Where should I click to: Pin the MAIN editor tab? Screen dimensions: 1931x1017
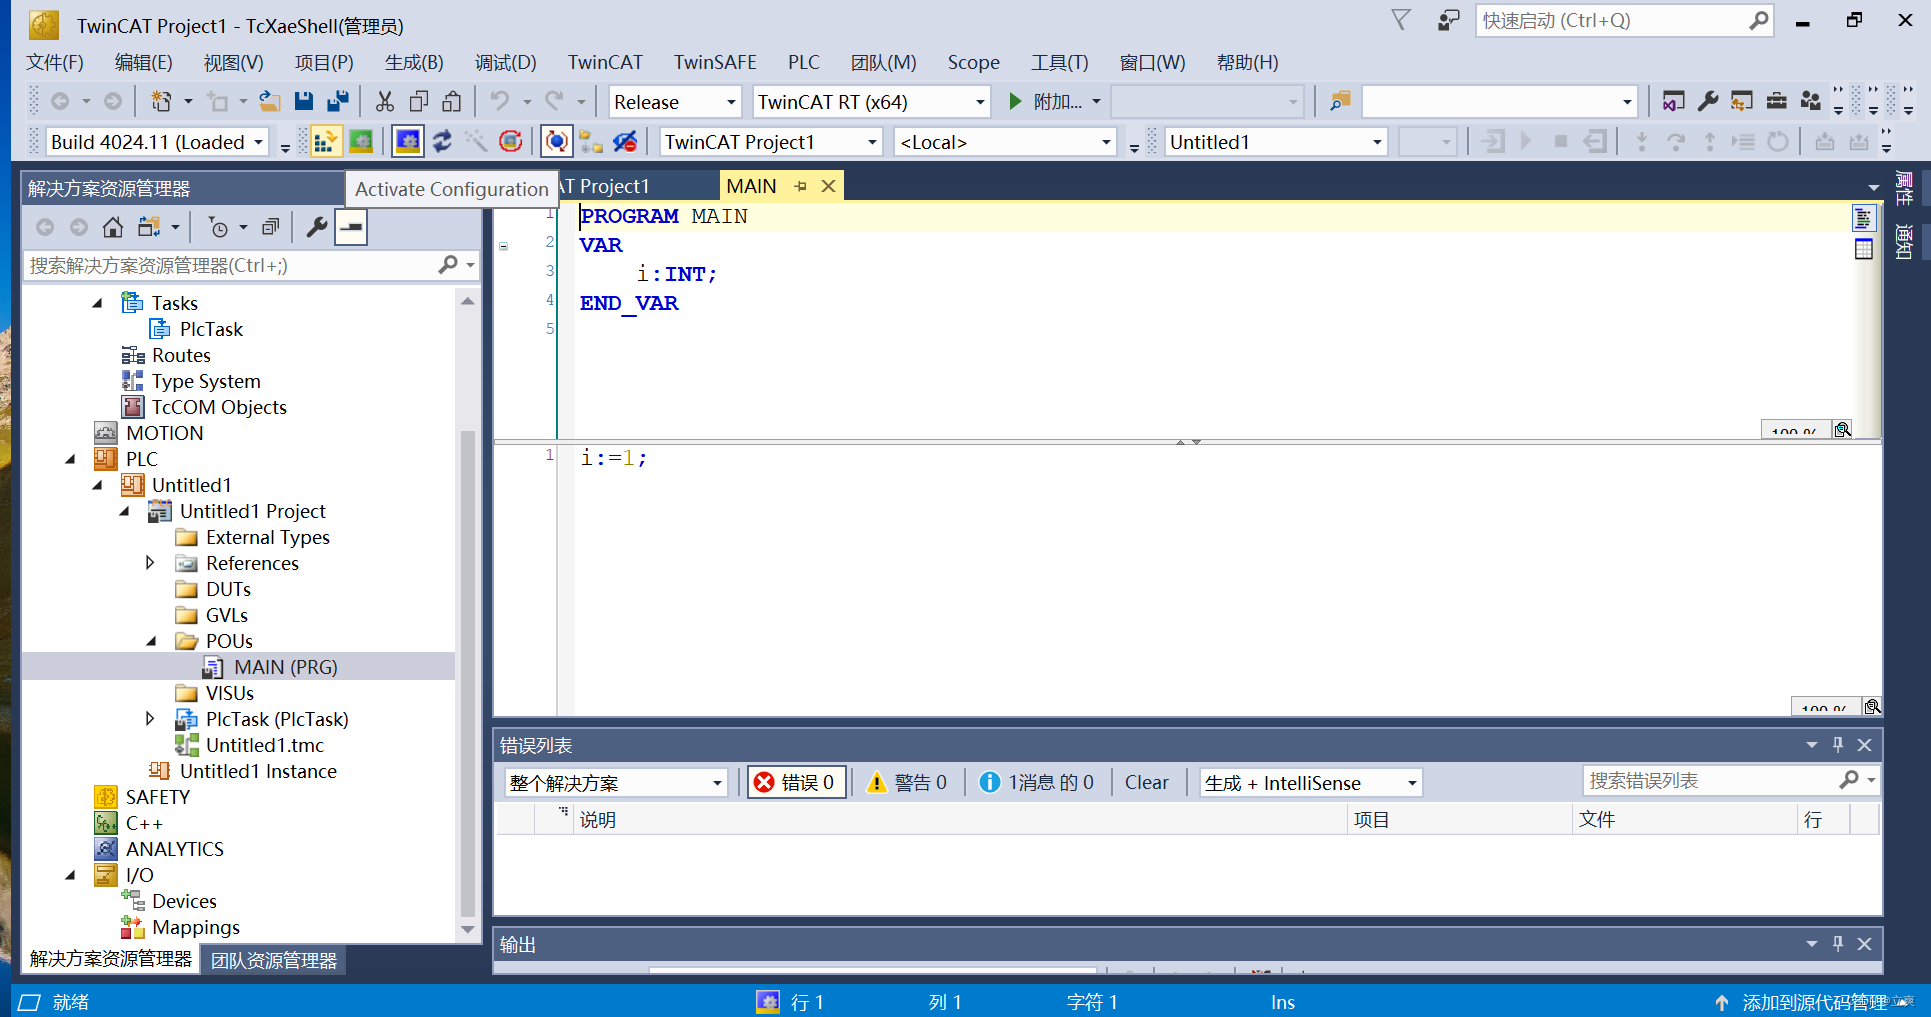tap(801, 186)
